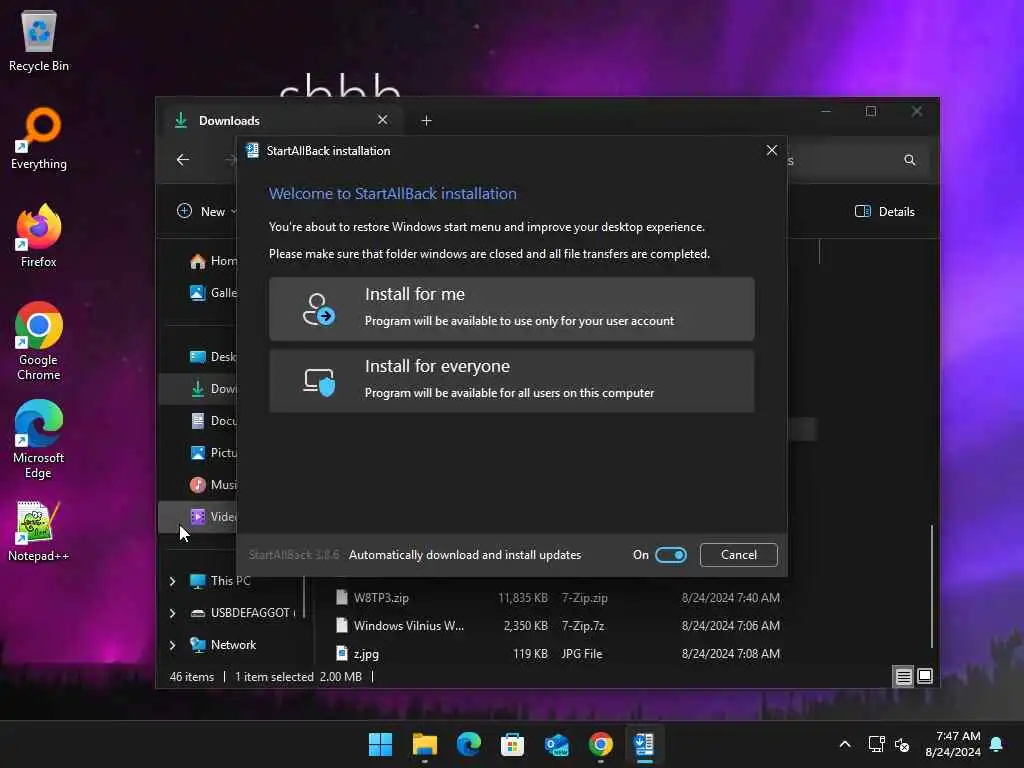The width and height of the screenshot is (1024, 768).
Task: Select the z.jpg file
Action: (357, 654)
